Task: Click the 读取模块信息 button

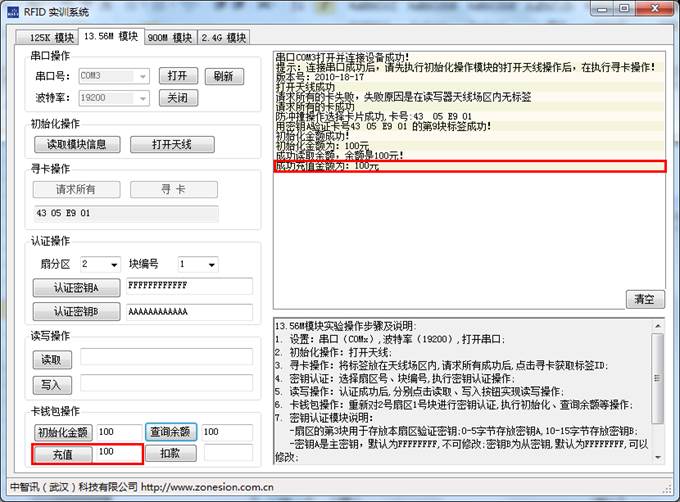Action: 77,145
